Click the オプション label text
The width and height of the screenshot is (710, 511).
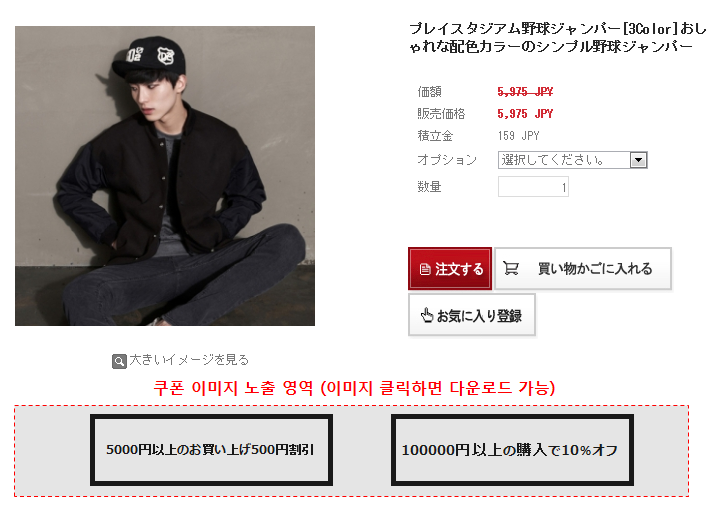pos(447,160)
